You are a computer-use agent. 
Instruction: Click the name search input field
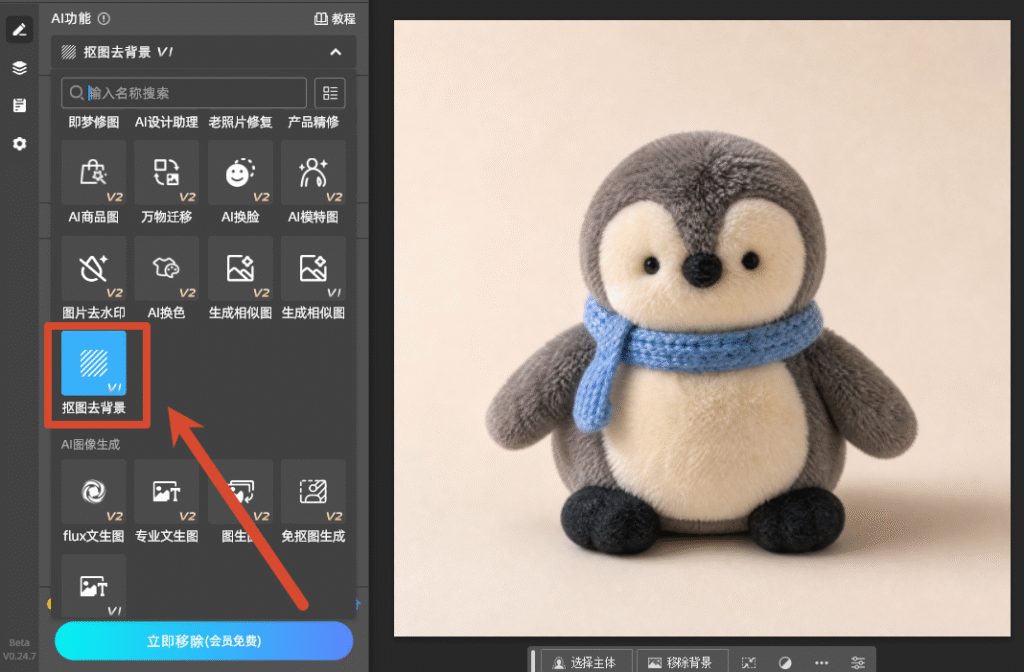184,93
